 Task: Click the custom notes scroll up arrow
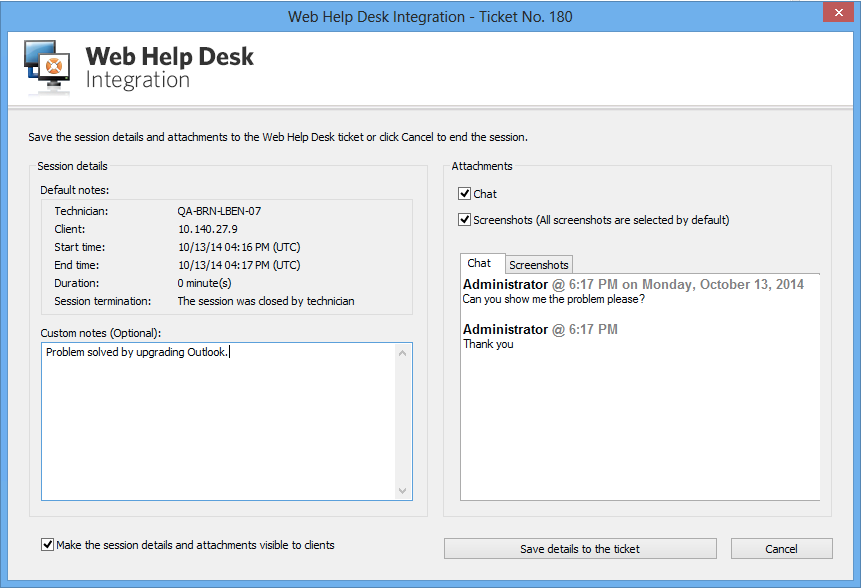tap(402, 353)
